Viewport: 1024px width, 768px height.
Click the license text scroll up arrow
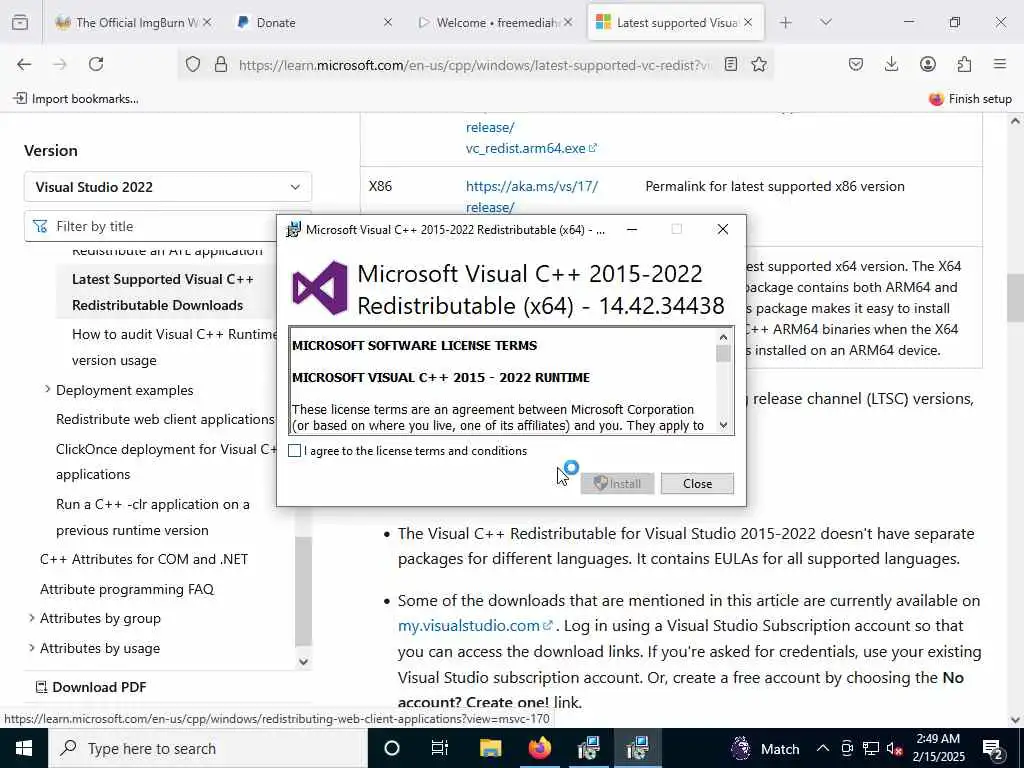(723, 337)
